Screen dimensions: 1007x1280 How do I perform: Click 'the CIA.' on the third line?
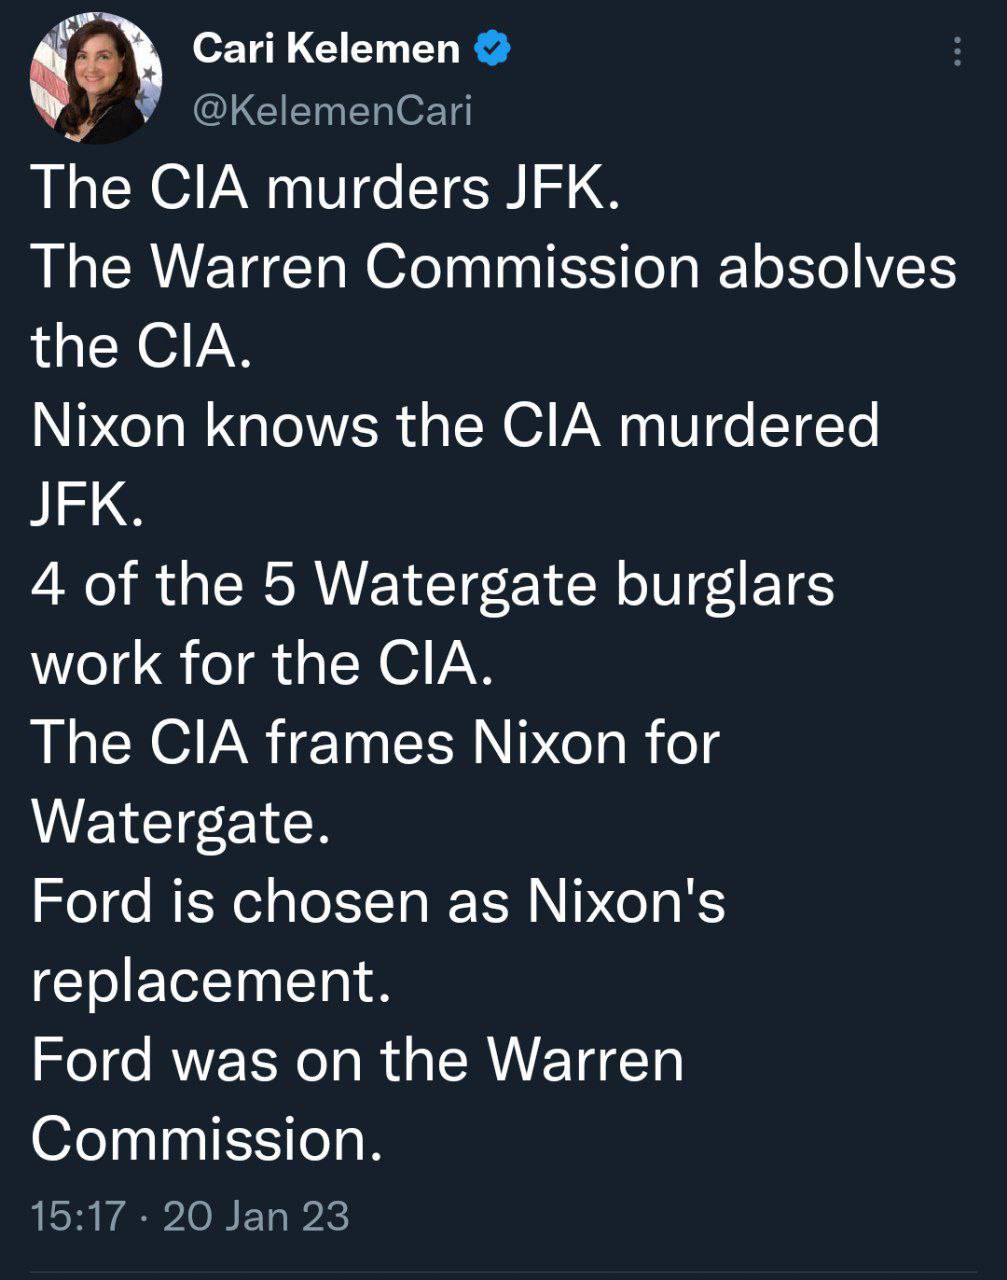(x=140, y=346)
